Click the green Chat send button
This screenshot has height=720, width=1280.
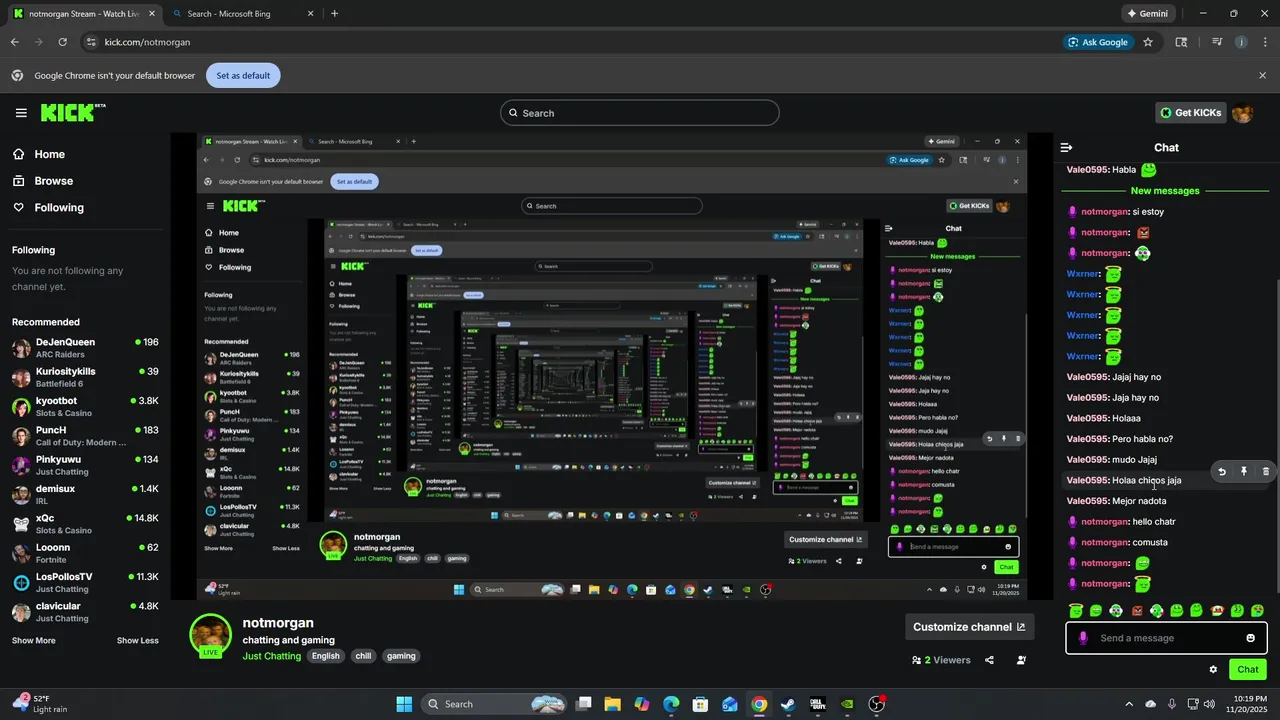(x=1248, y=670)
